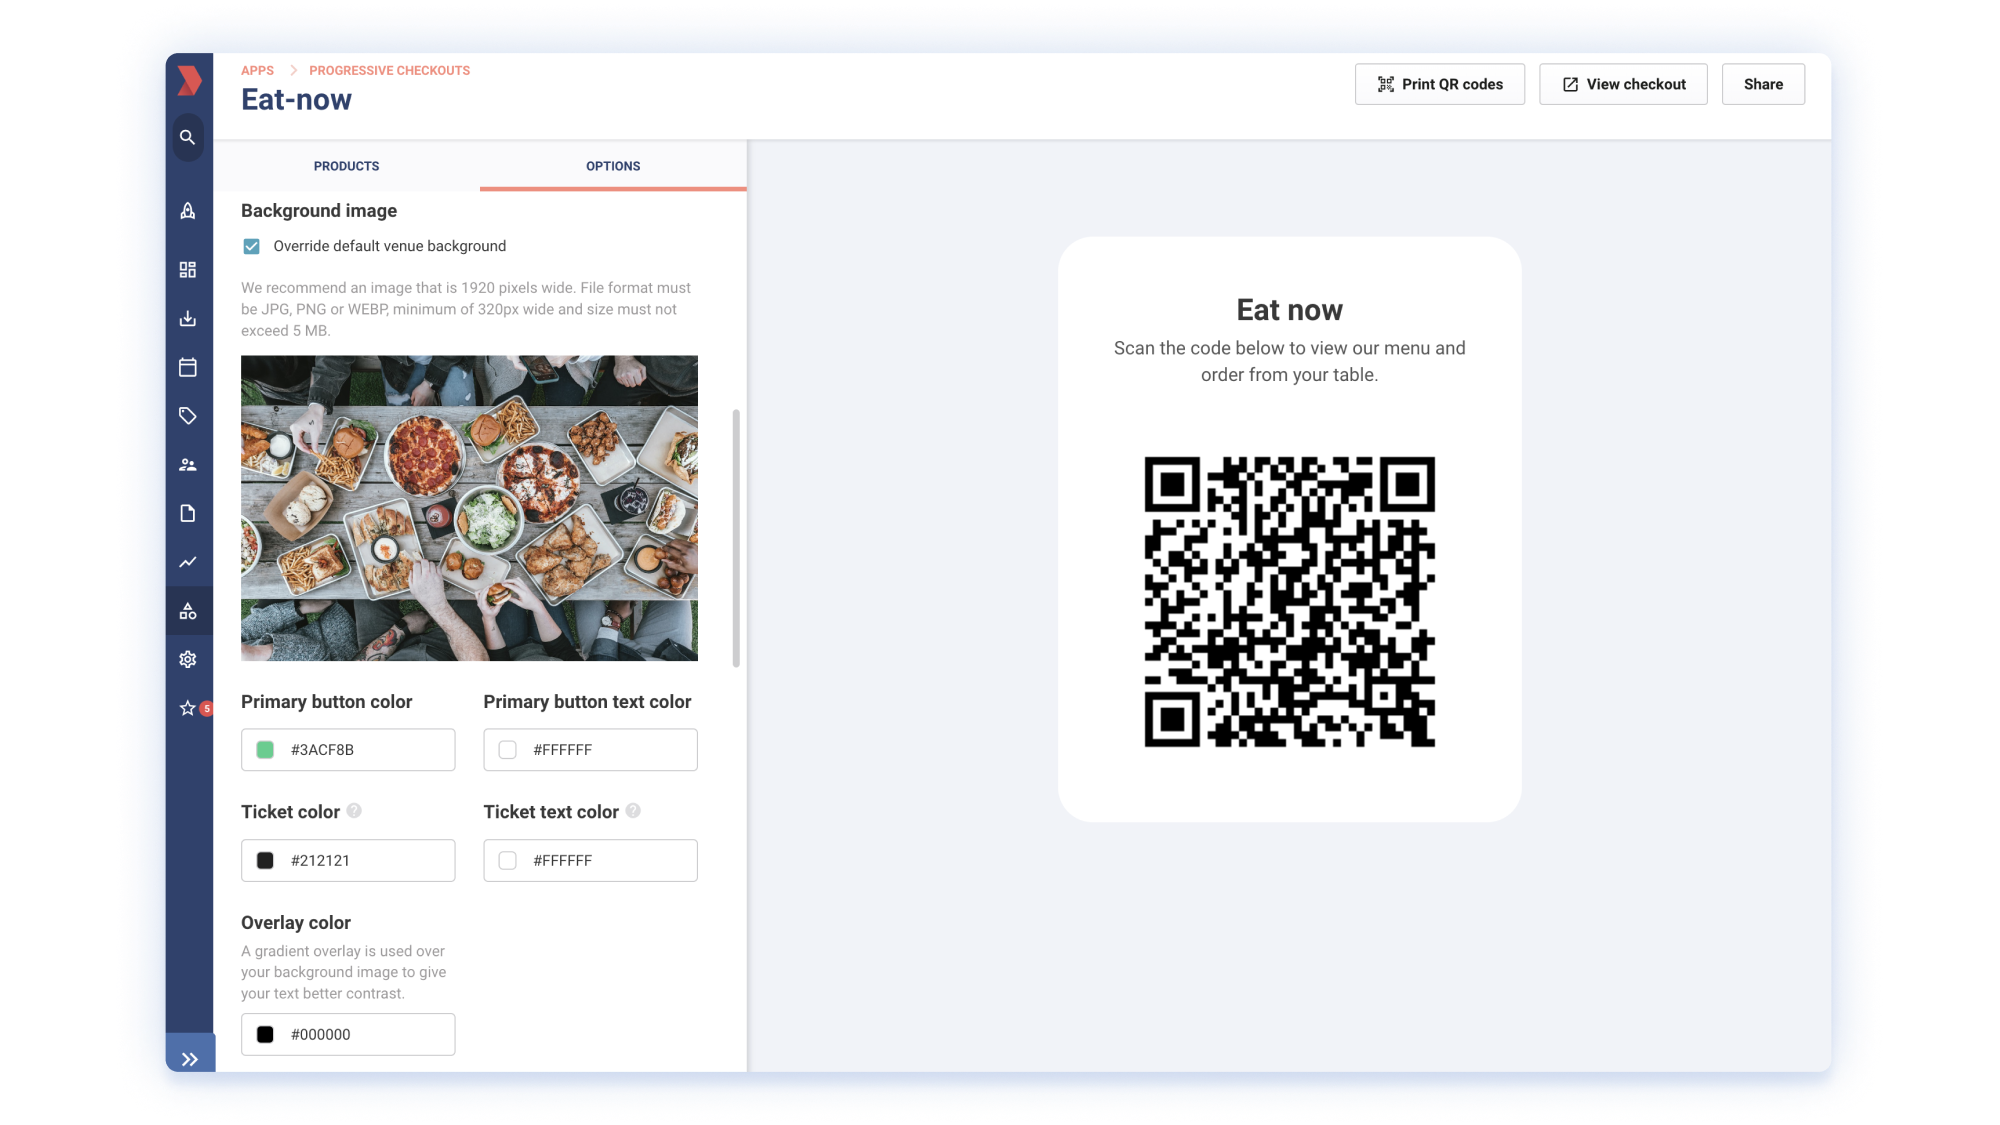Edit the Primary button color hex field #3ACF8B
The height and width of the screenshot is (1125, 2000).
point(348,750)
